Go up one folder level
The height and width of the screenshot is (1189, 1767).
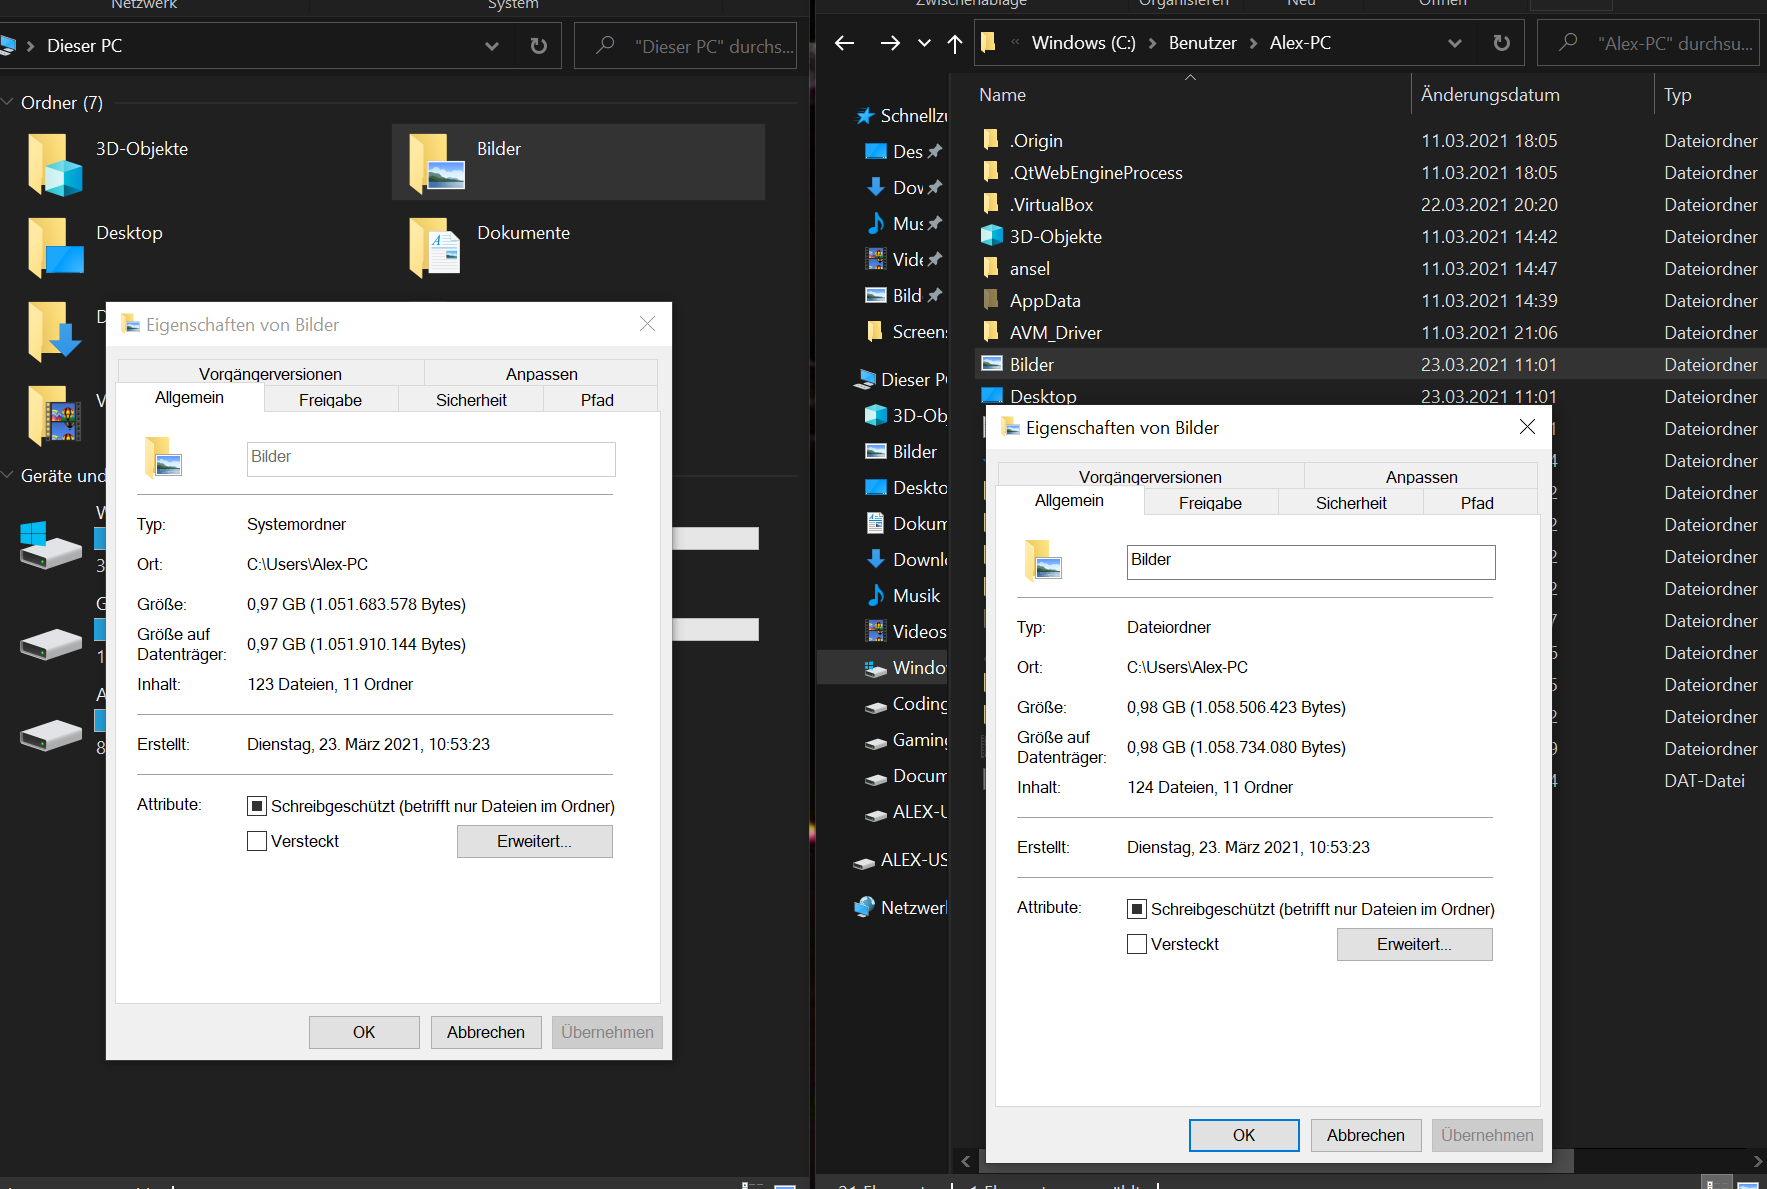(x=955, y=43)
